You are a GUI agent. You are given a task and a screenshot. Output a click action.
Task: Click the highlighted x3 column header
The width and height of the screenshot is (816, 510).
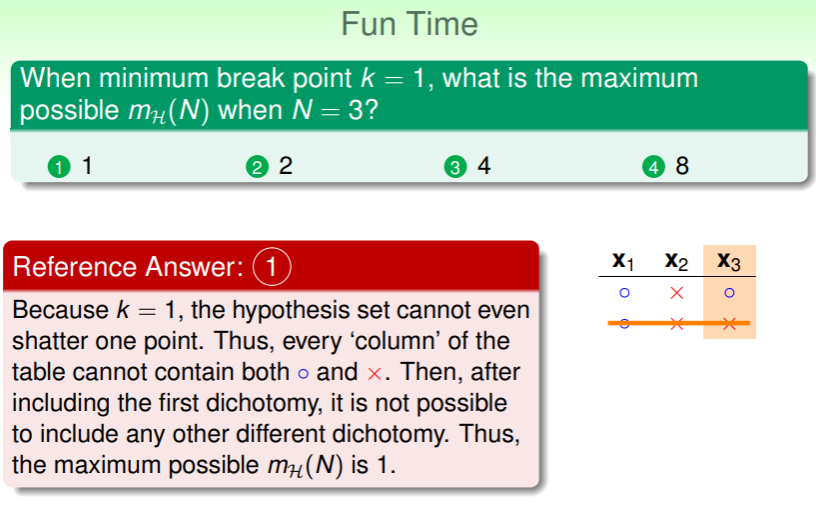[x=729, y=262]
